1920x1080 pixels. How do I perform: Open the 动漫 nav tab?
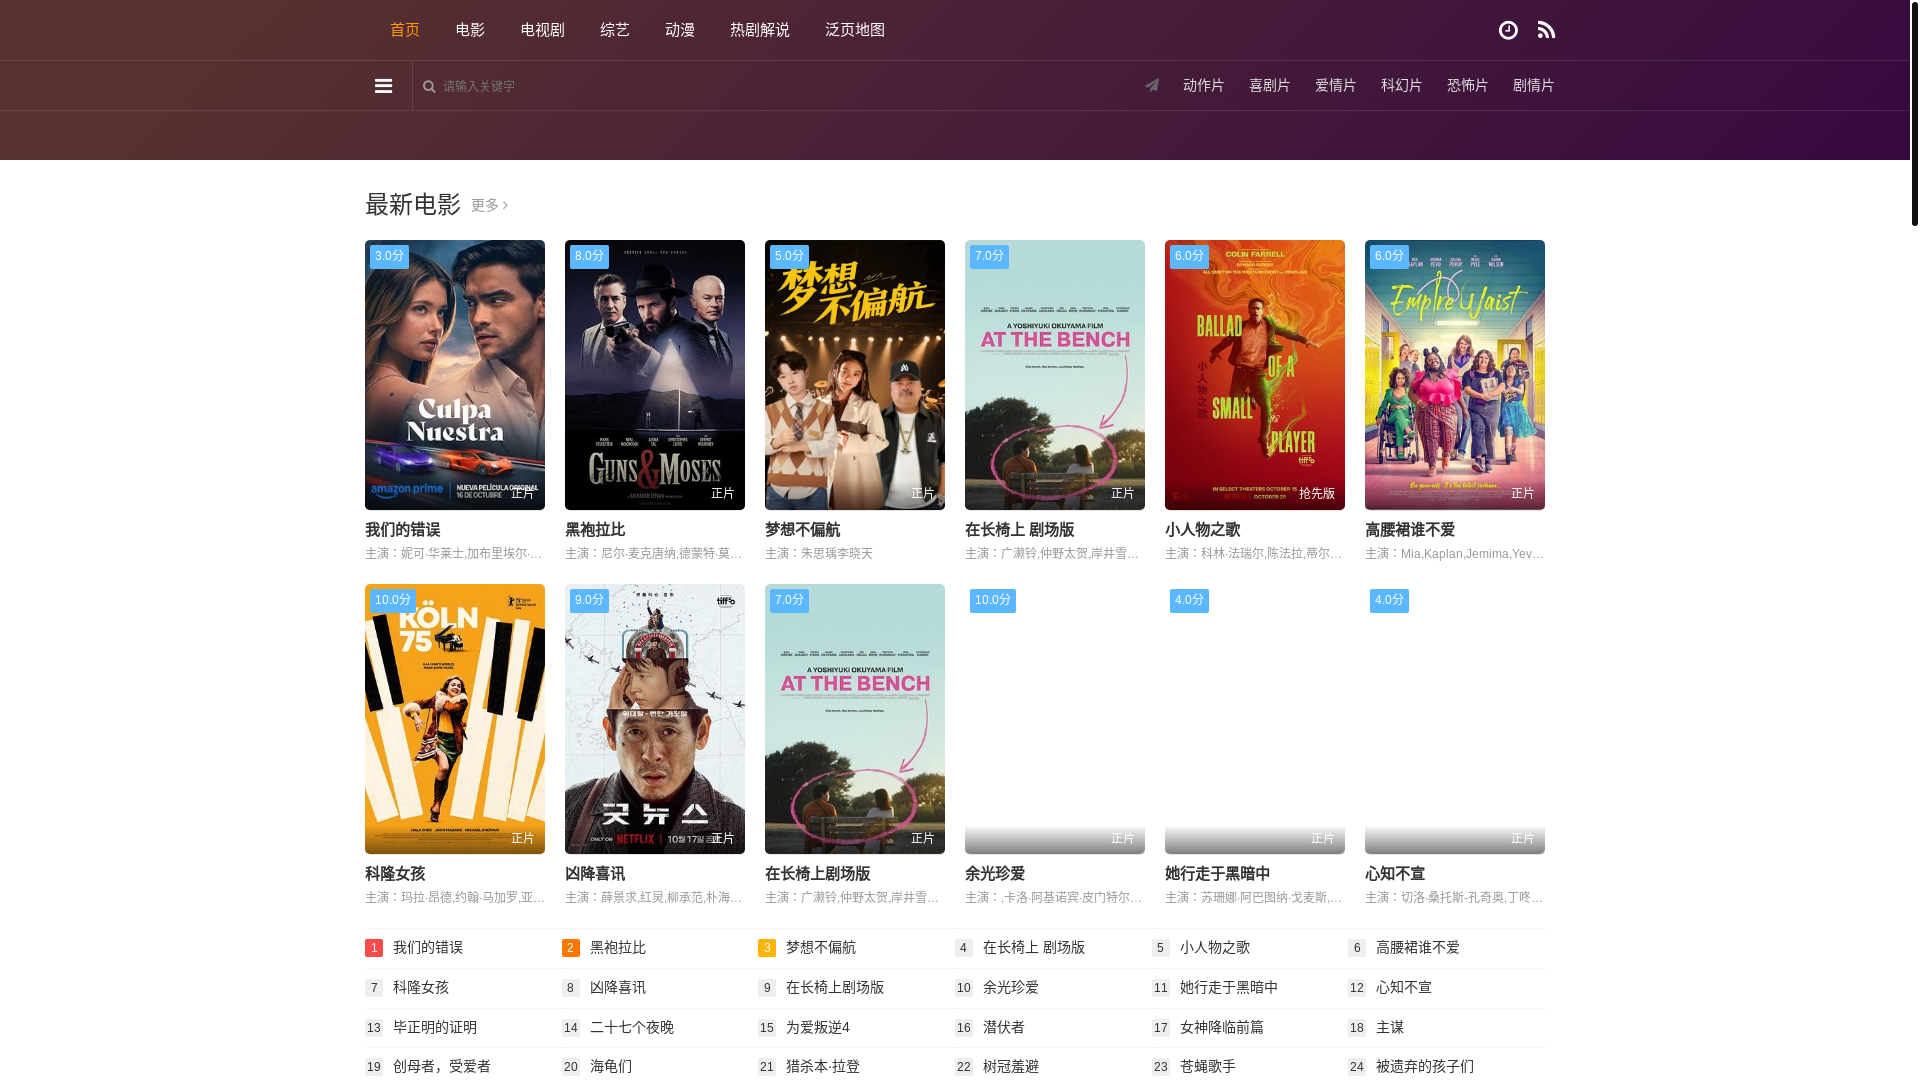[x=680, y=30]
